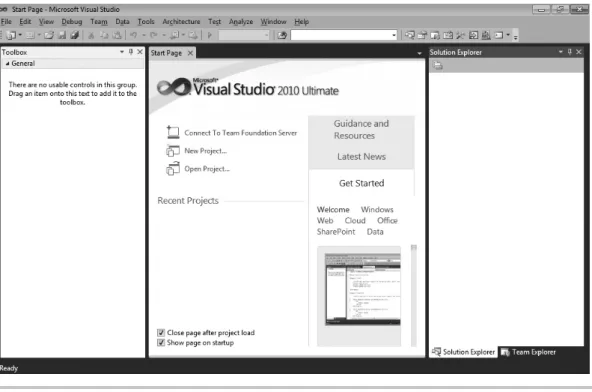The height and width of the screenshot is (392, 592).
Task: Open the Analyze menu
Action: coord(241,22)
